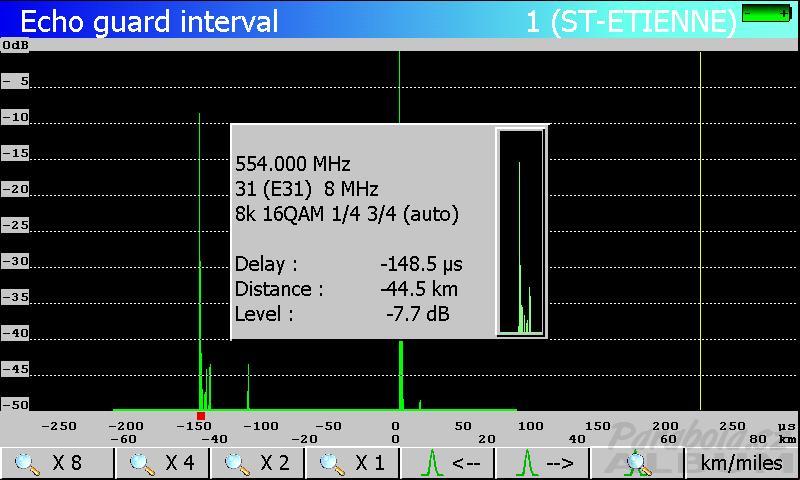Set zoom to X 1

[352, 463]
